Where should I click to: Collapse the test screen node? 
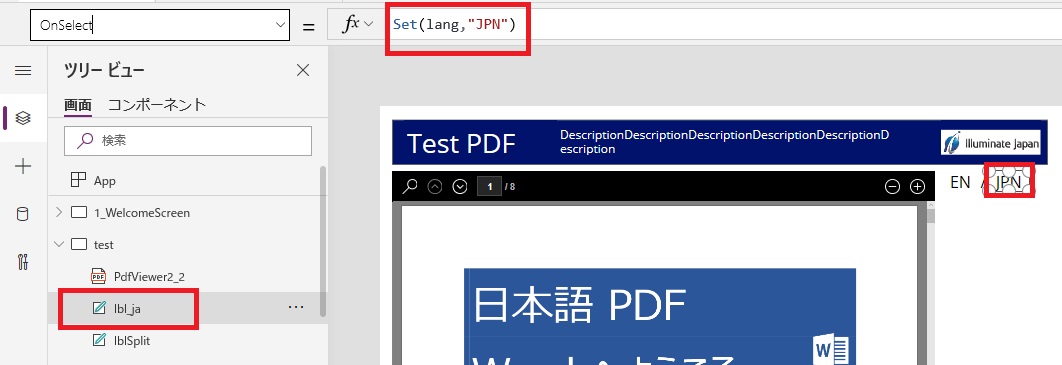point(59,244)
